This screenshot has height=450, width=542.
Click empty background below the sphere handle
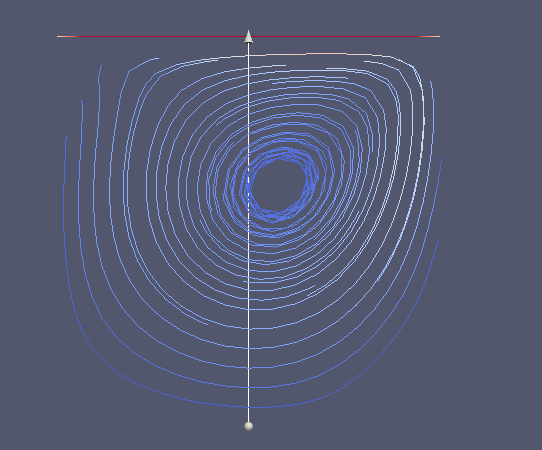[248, 441]
